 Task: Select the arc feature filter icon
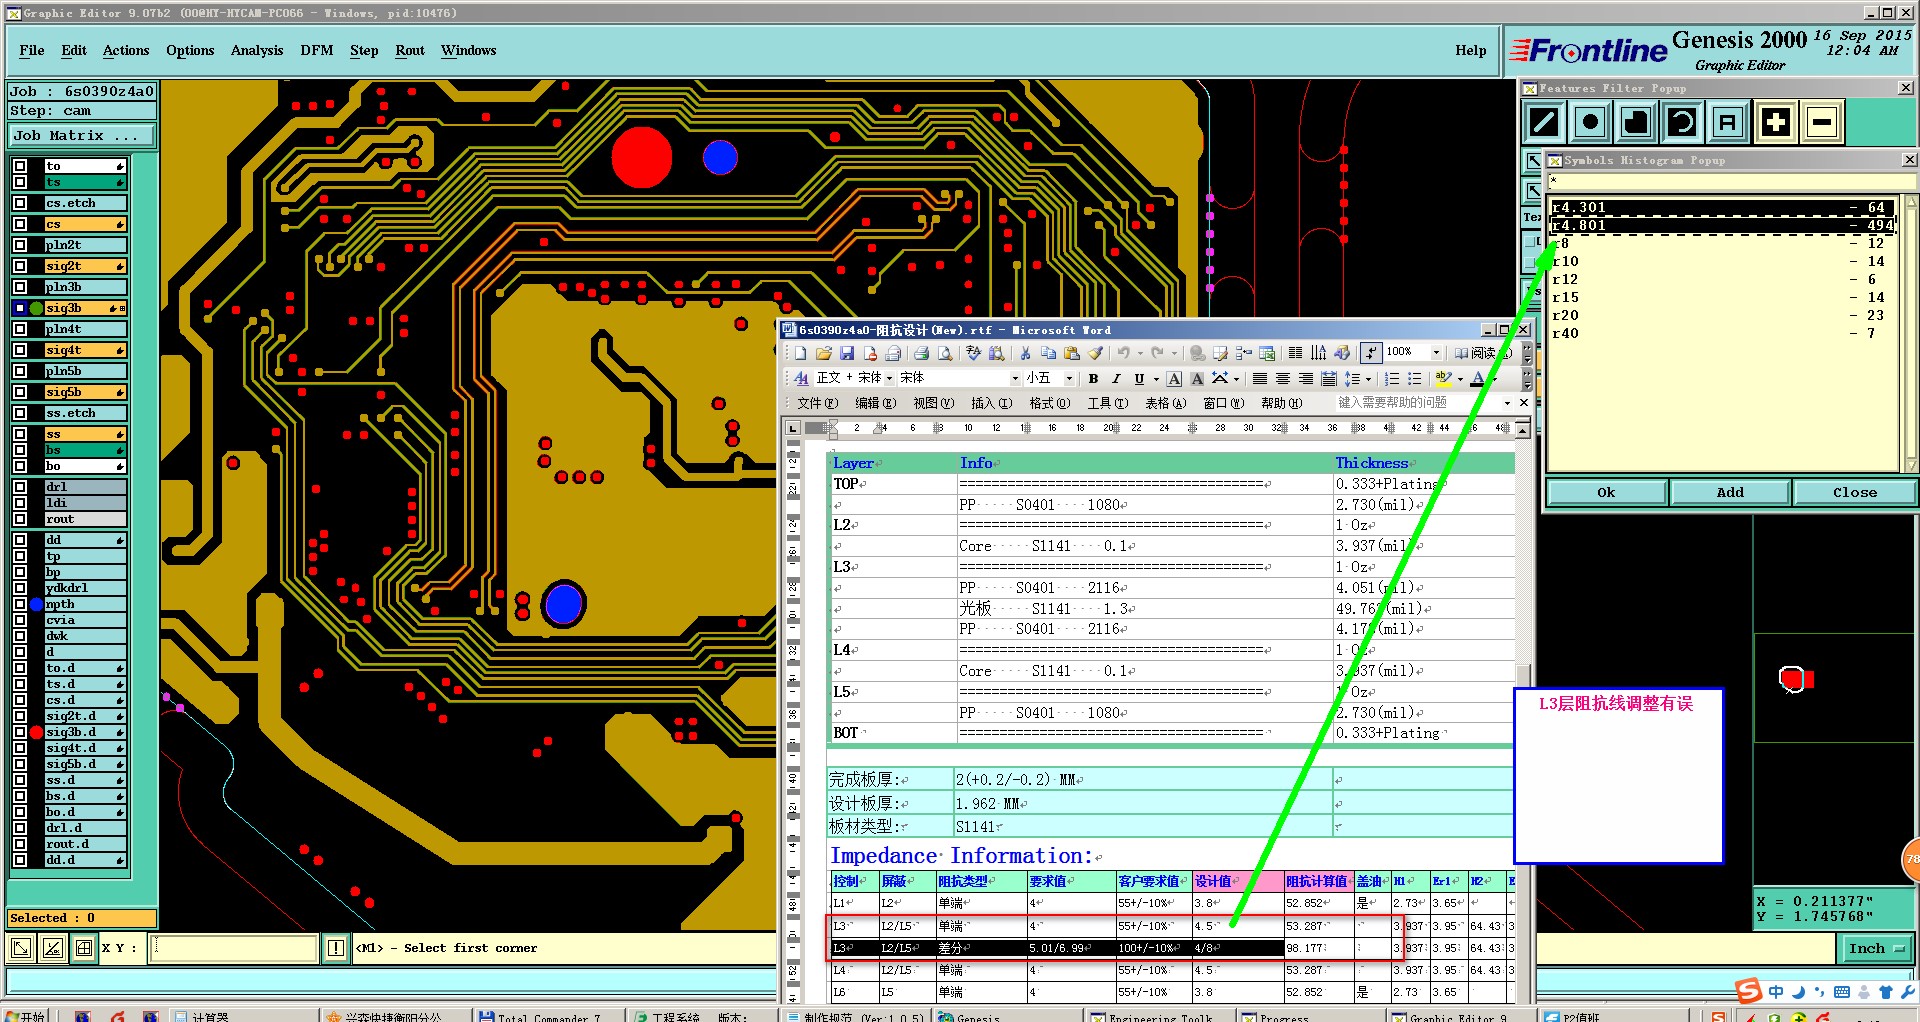(x=1682, y=123)
